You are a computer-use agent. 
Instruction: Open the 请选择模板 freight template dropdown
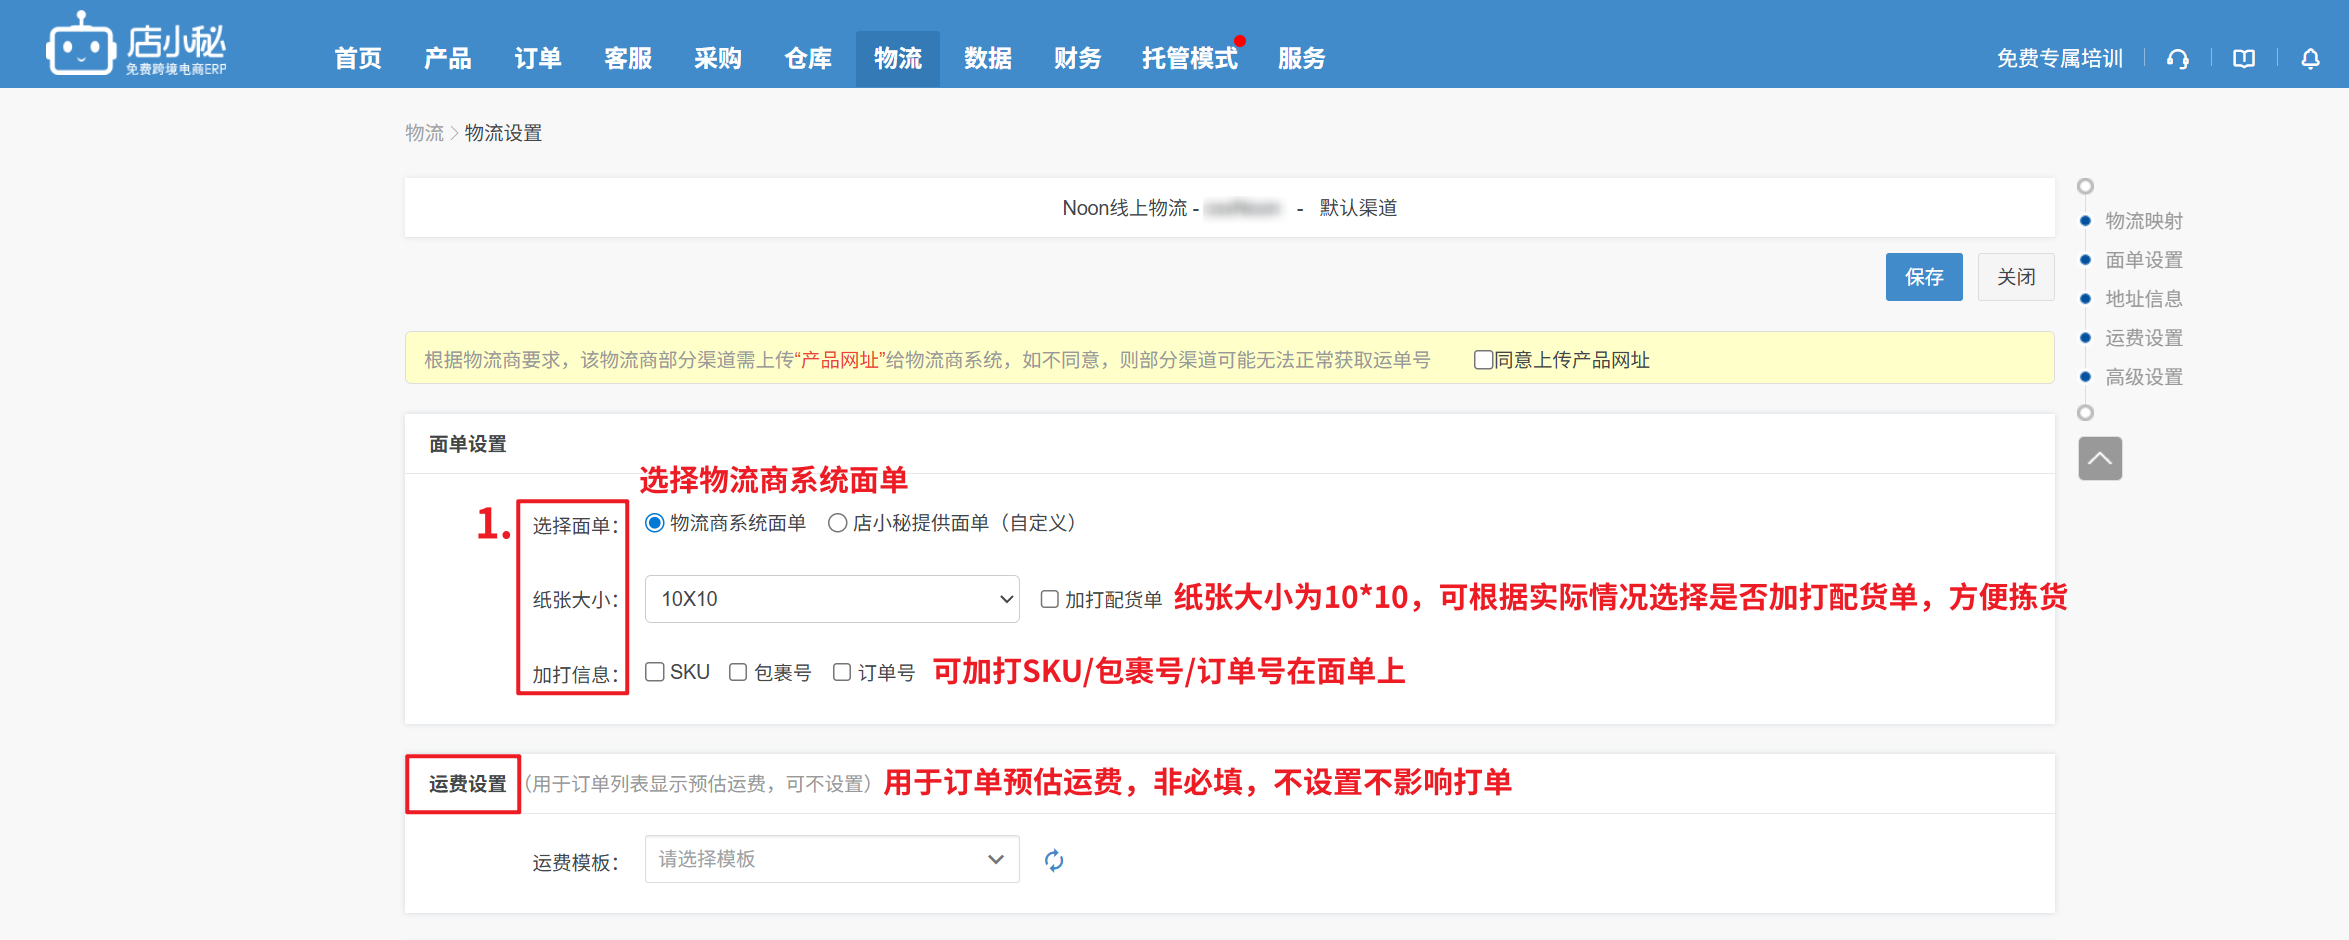(831, 860)
